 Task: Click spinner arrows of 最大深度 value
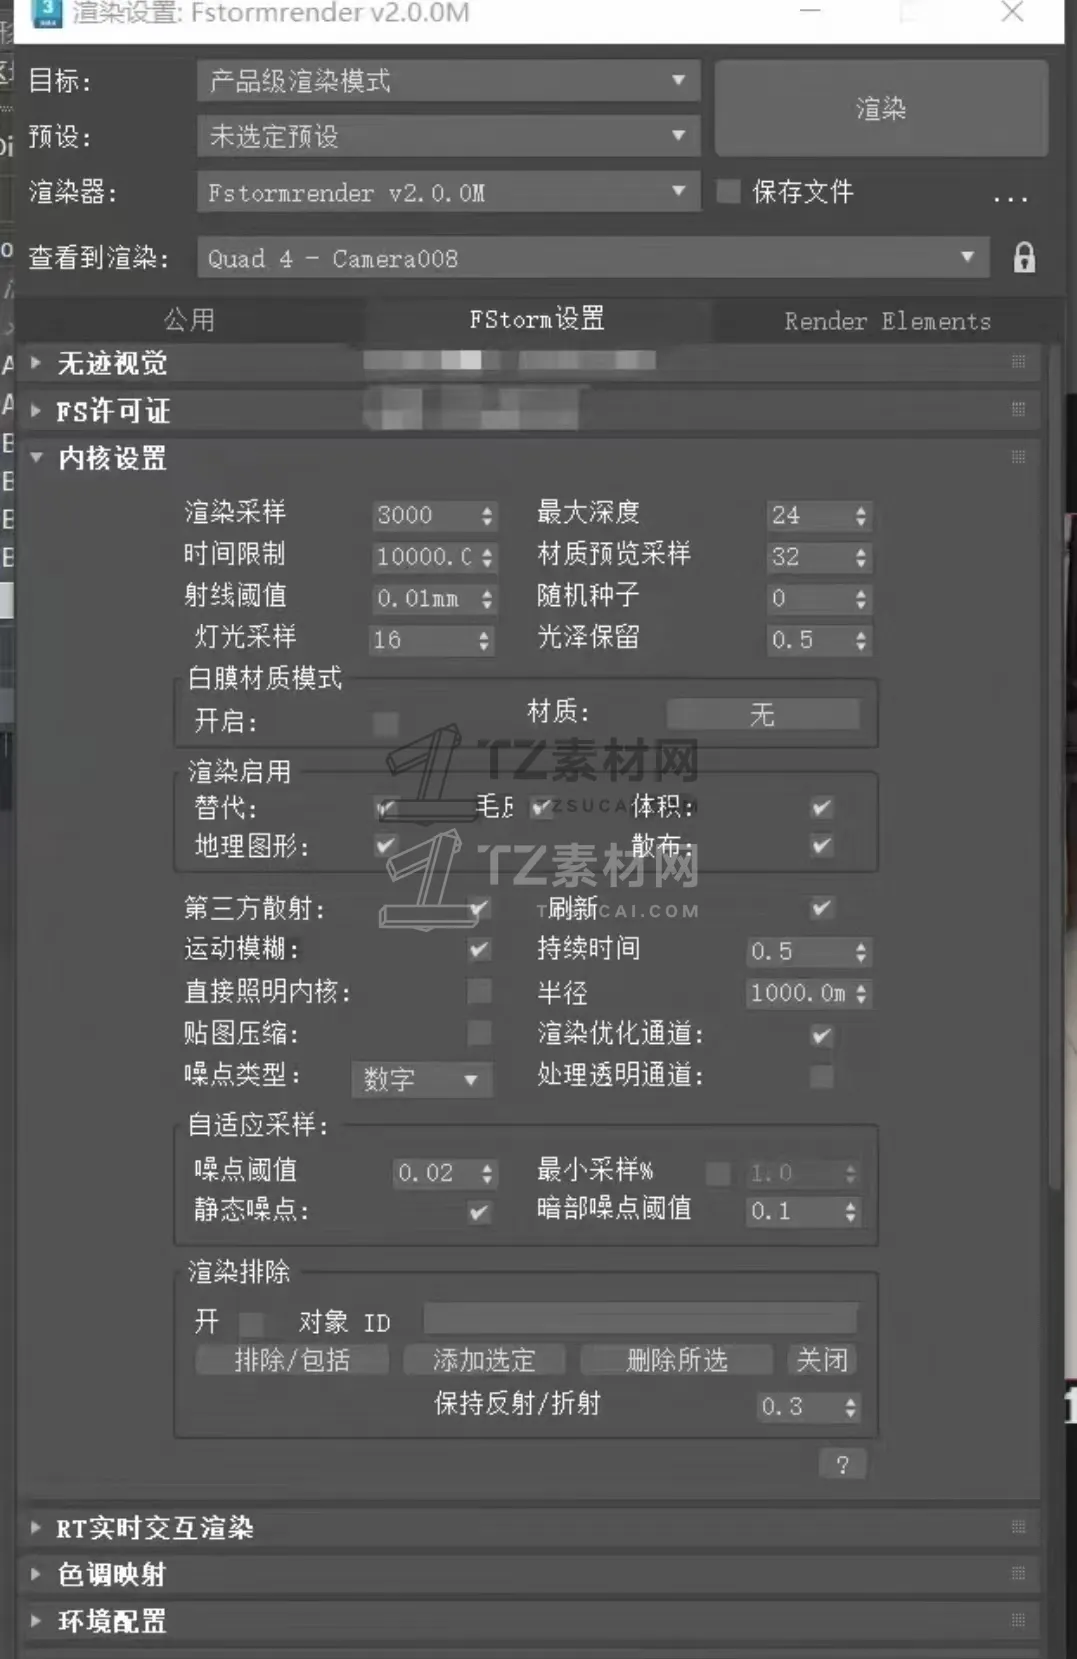(x=861, y=516)
